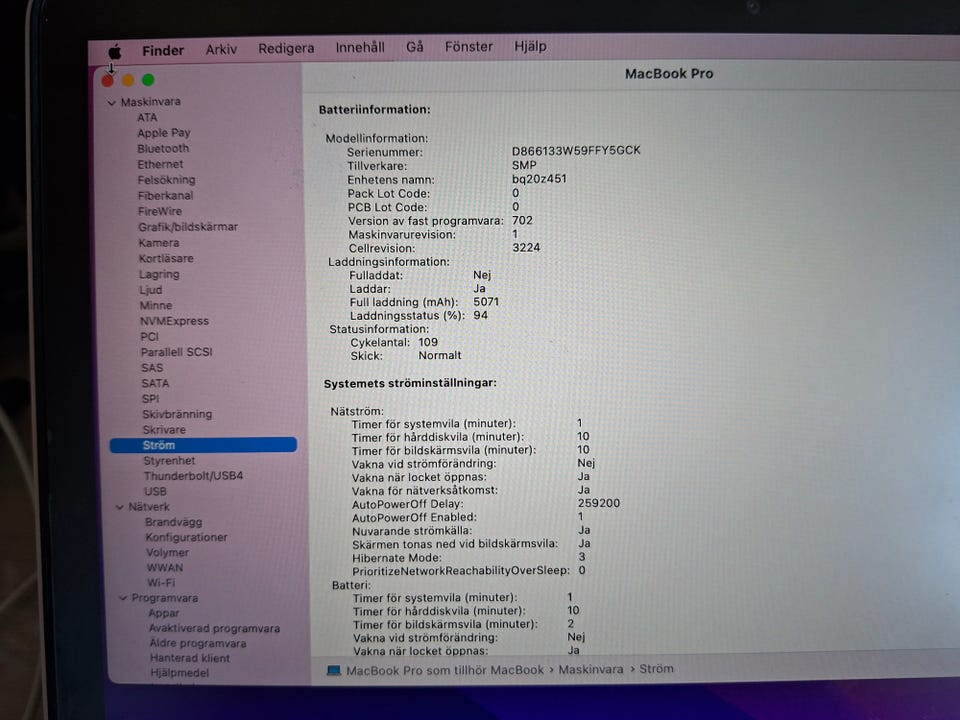This screenshot has width=960, height=720.
Task: Click the Cykelantal value 109
Action: pos(428,342)
